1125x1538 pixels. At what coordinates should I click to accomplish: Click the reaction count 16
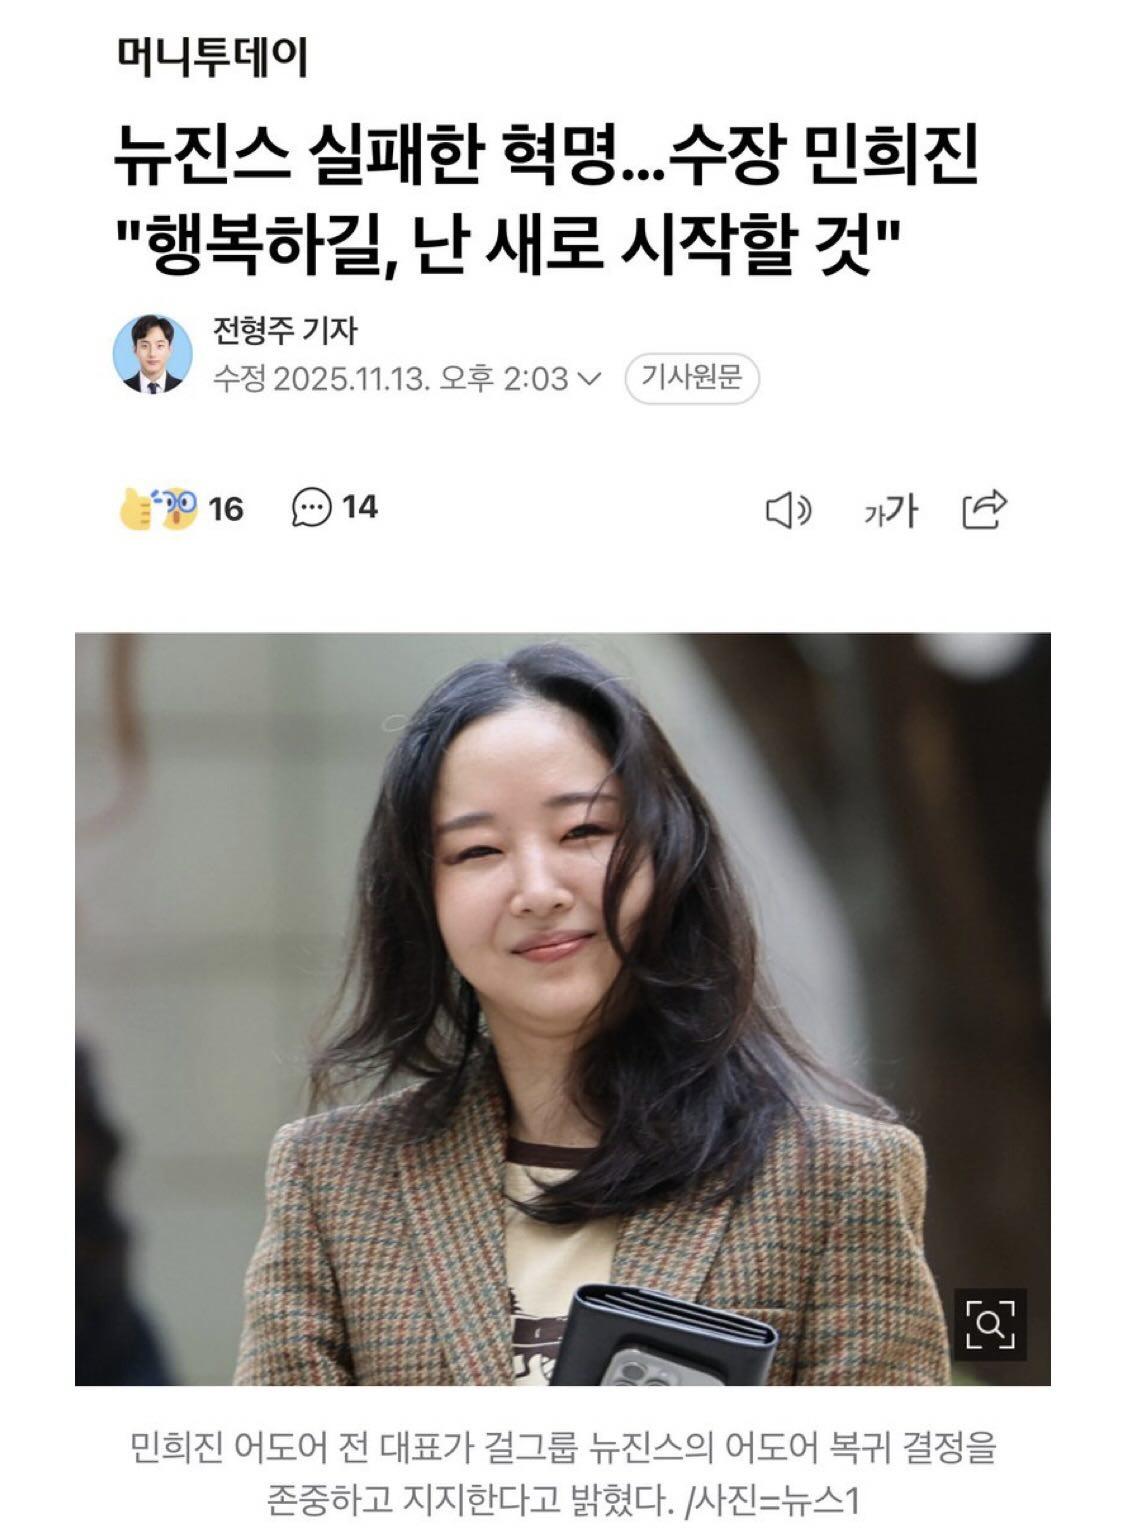(226, 509)
